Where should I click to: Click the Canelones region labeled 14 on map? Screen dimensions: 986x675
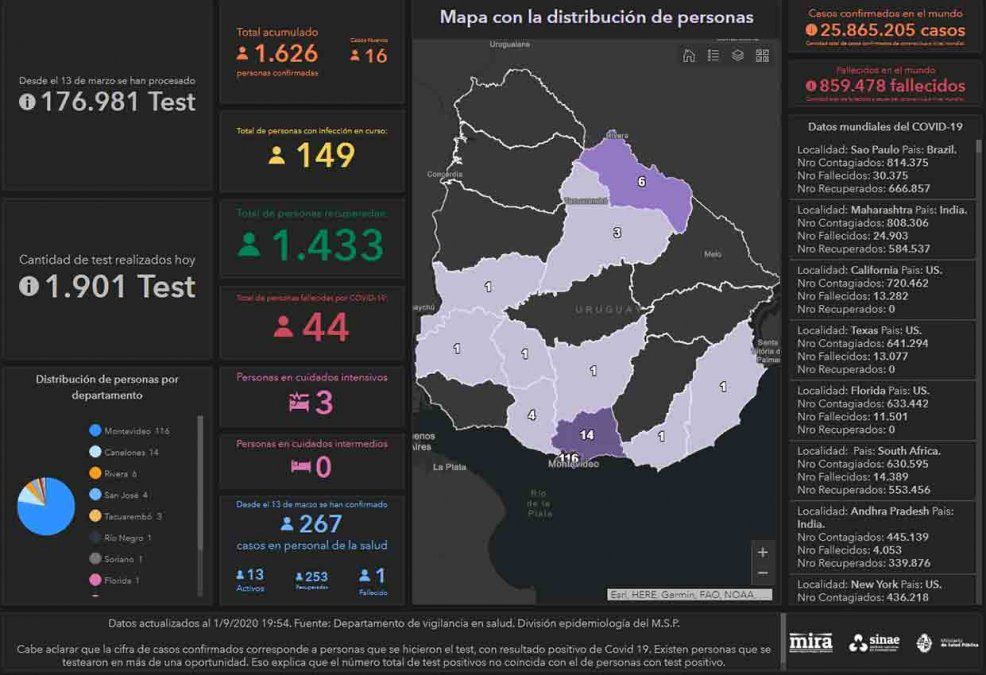(587, 436)
